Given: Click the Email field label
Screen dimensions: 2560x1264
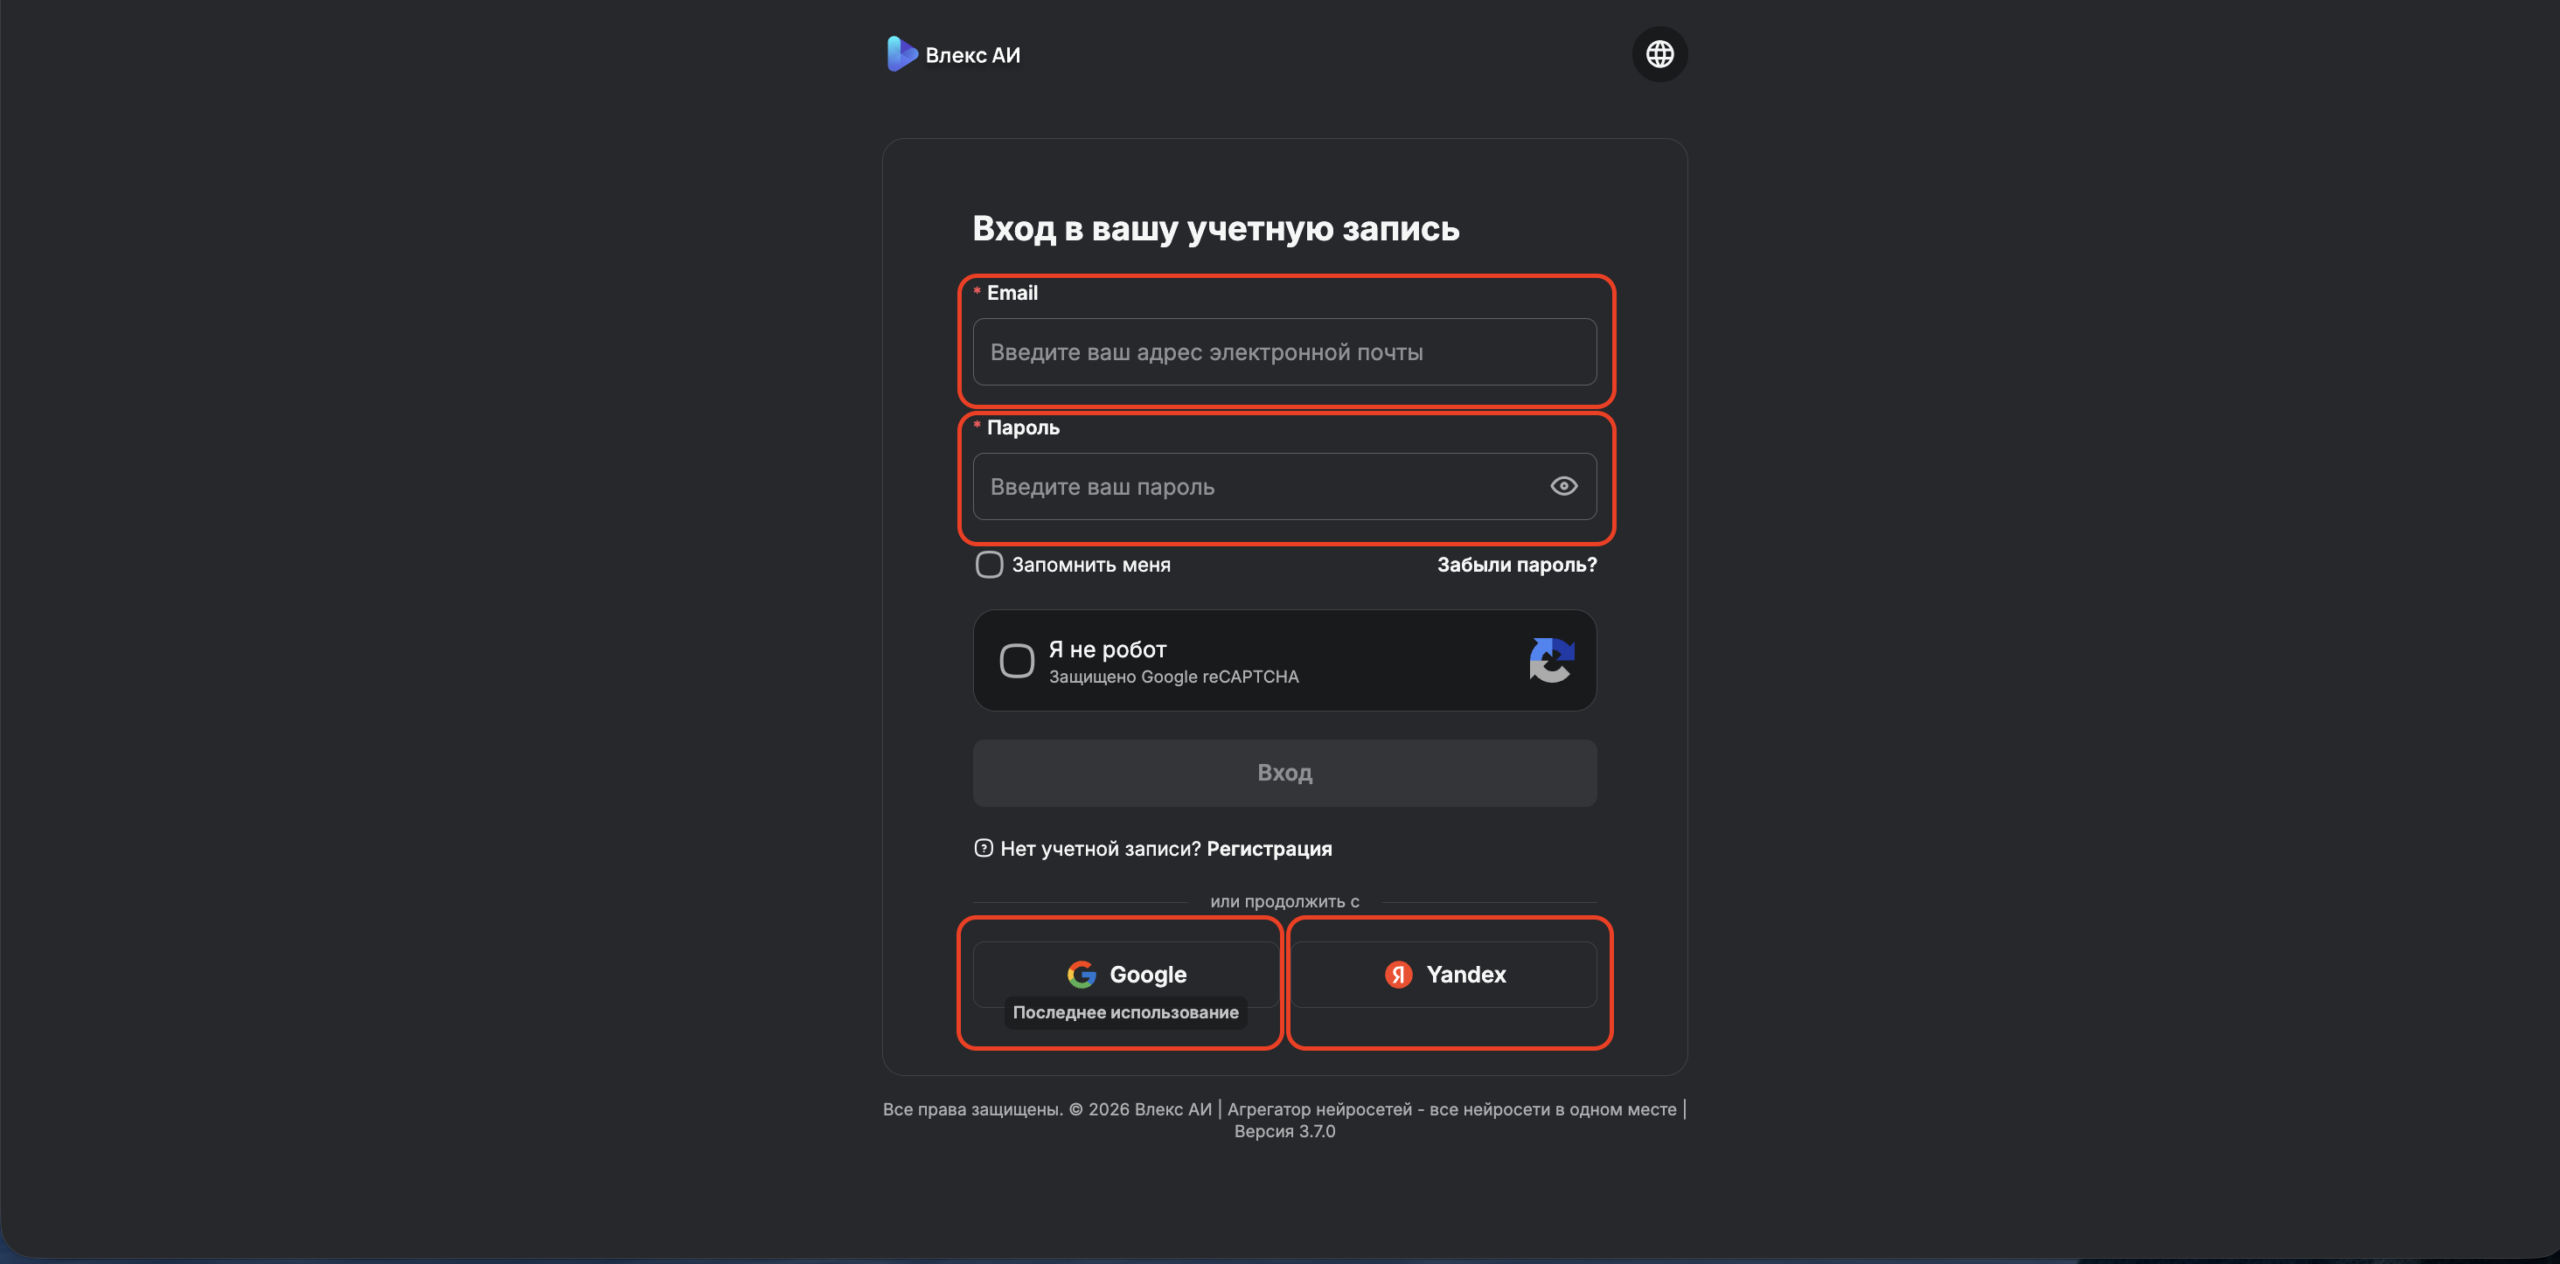Looking at the screenshot, I should click(x=1012, y=293).
